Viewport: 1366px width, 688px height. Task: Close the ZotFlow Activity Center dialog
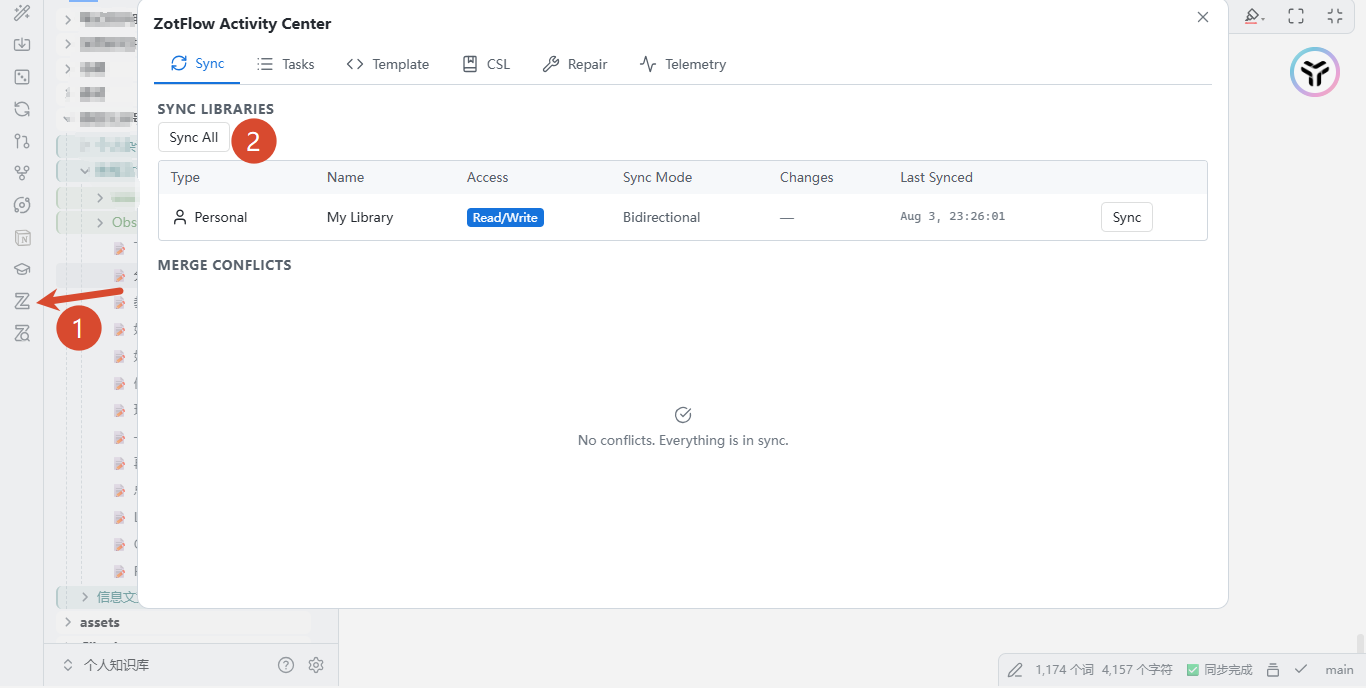(1203, 17)
